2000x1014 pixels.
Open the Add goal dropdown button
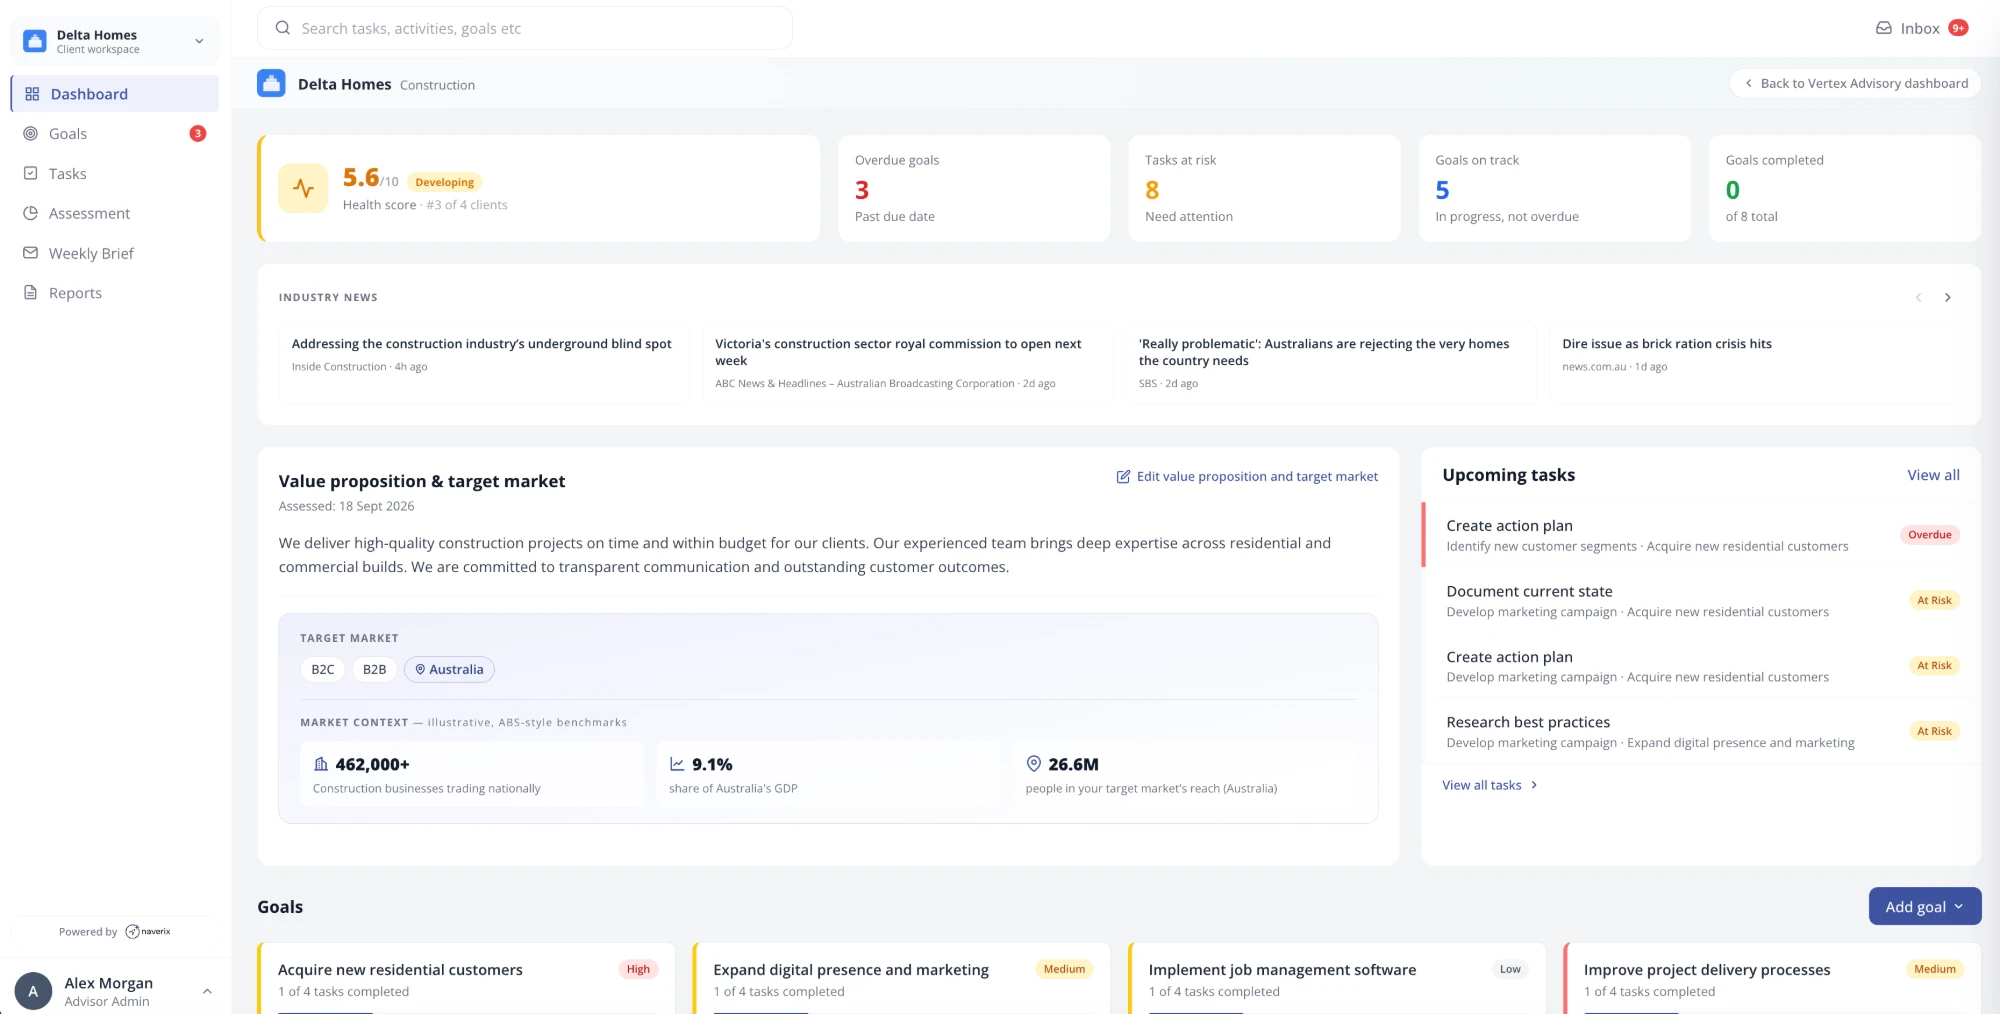pos(1924,906)
